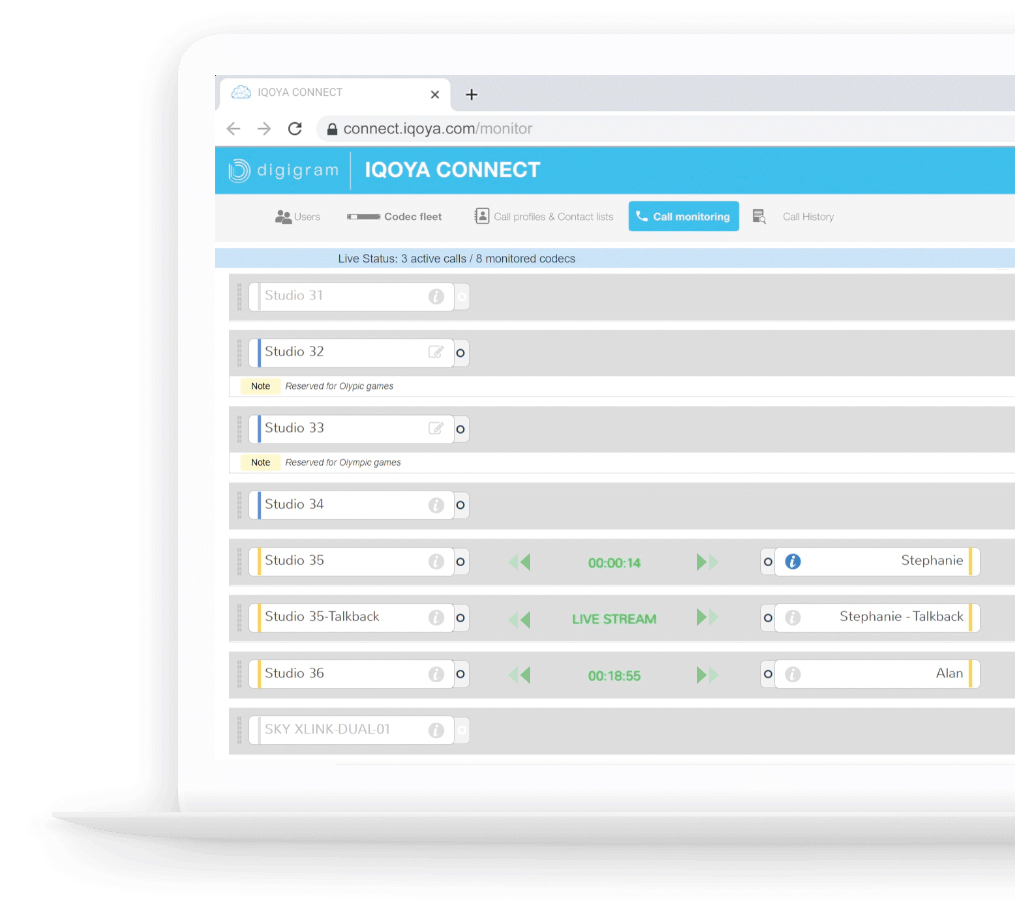
Task: Click the Note label under Studio 33
Action: click(x=260, y=463)
